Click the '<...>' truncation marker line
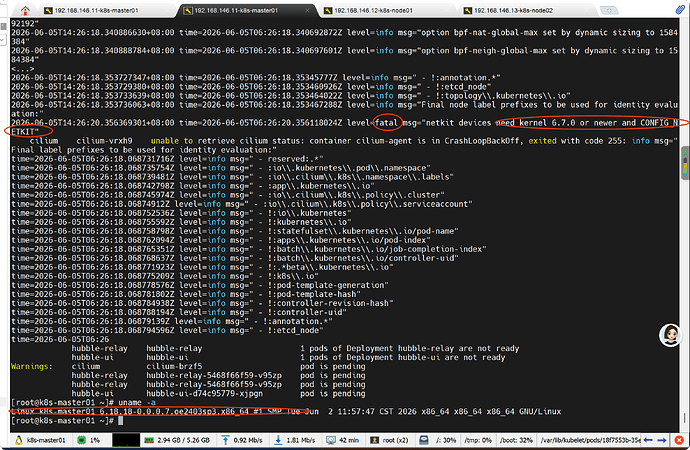This screenshot has width=690, height=450. coord(22,69)
